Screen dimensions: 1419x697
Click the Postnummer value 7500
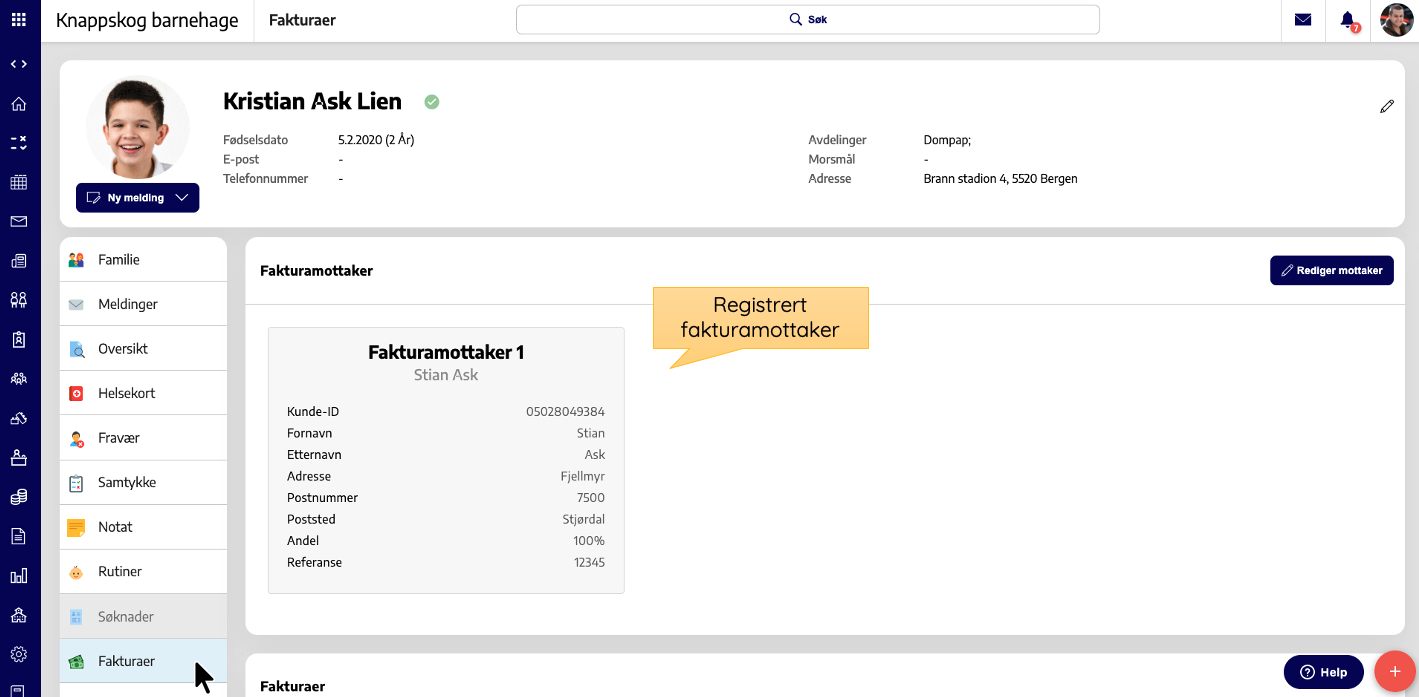pos(590,498)
